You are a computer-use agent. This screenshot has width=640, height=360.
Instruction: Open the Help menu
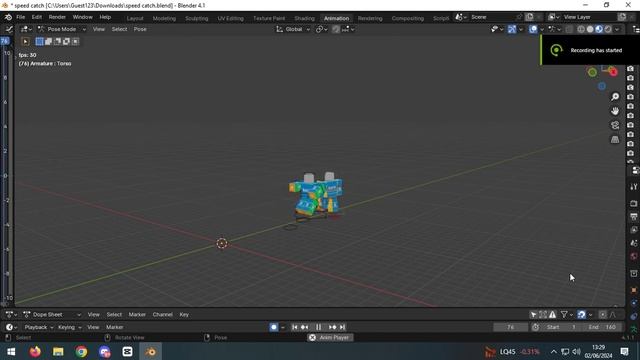(x=105, y=17)
